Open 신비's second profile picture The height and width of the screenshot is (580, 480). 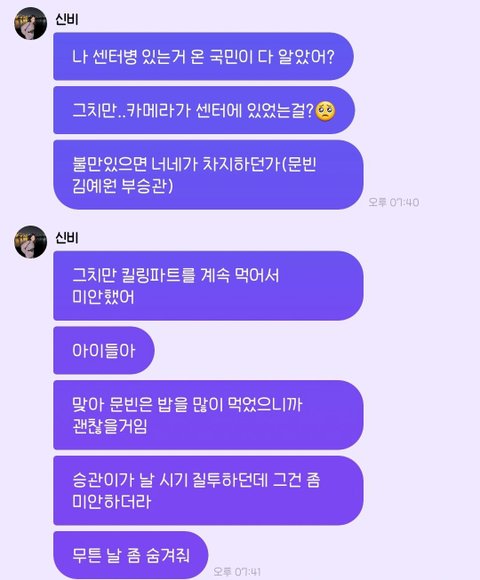[31, 242]
